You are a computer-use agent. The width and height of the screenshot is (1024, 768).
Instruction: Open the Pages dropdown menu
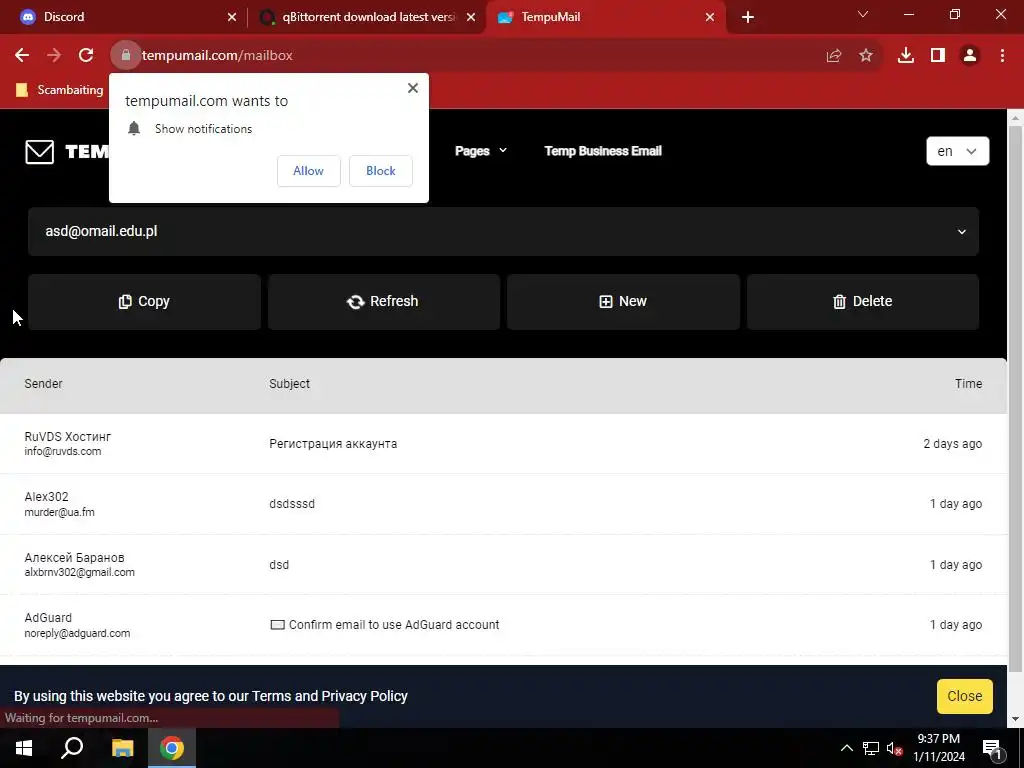pyautogui.click(x=481, y=151)
